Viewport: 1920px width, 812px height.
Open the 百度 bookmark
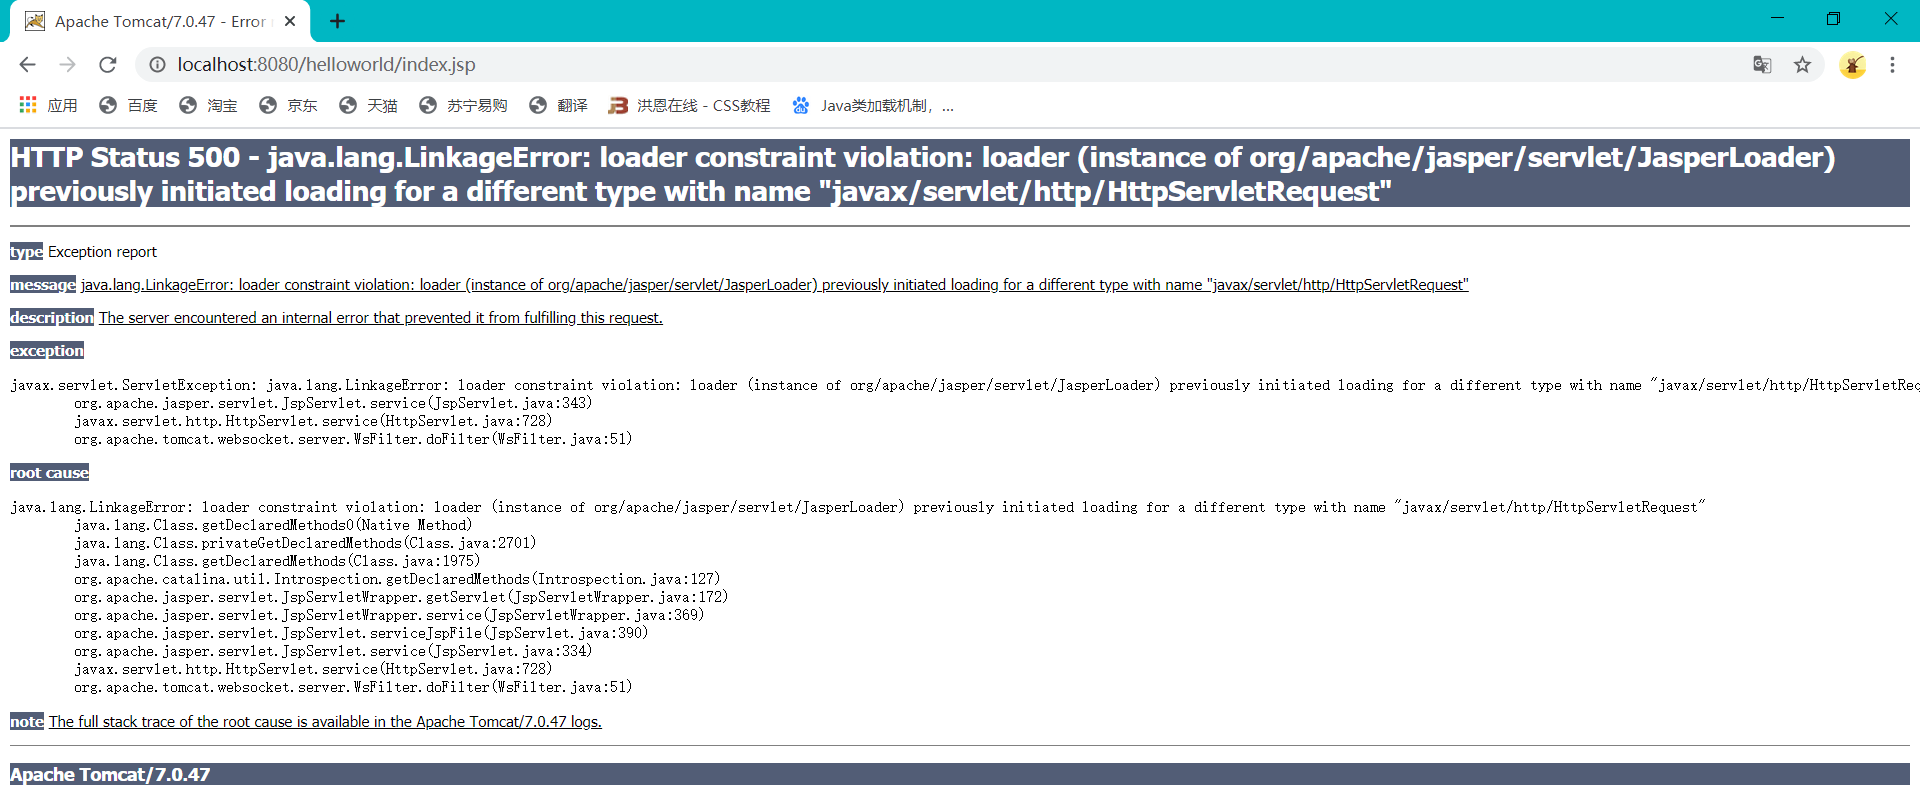(128, 105)
